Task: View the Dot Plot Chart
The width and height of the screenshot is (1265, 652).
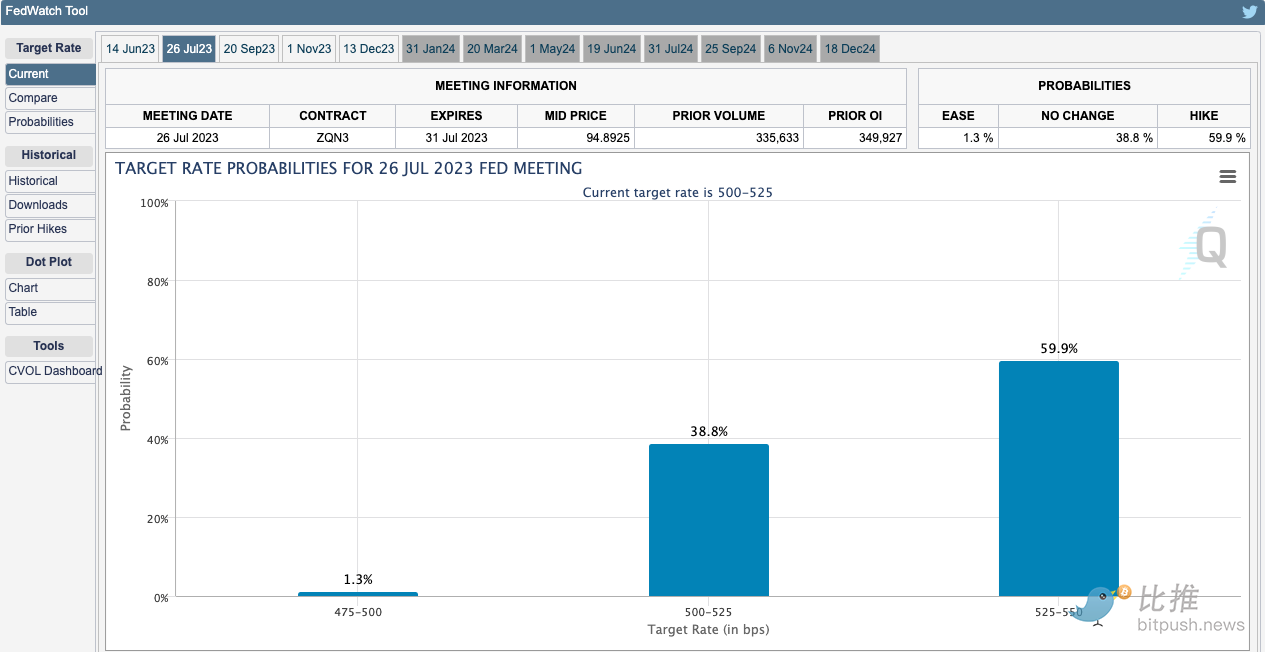Action: click(50, 288)
